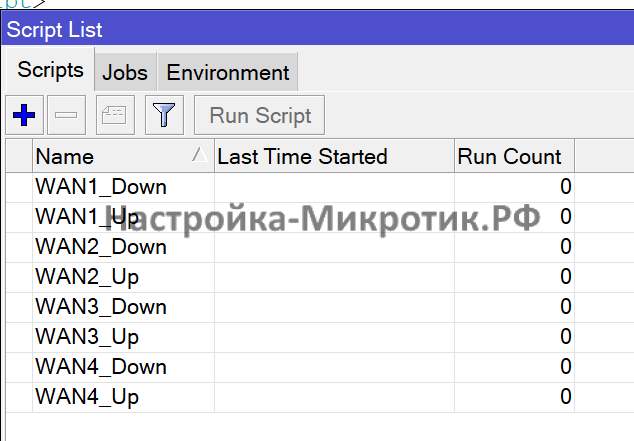This screenshot has width=634, height=441.
Task: Choose the WAN3_Down script
Action: click(101, 306)
